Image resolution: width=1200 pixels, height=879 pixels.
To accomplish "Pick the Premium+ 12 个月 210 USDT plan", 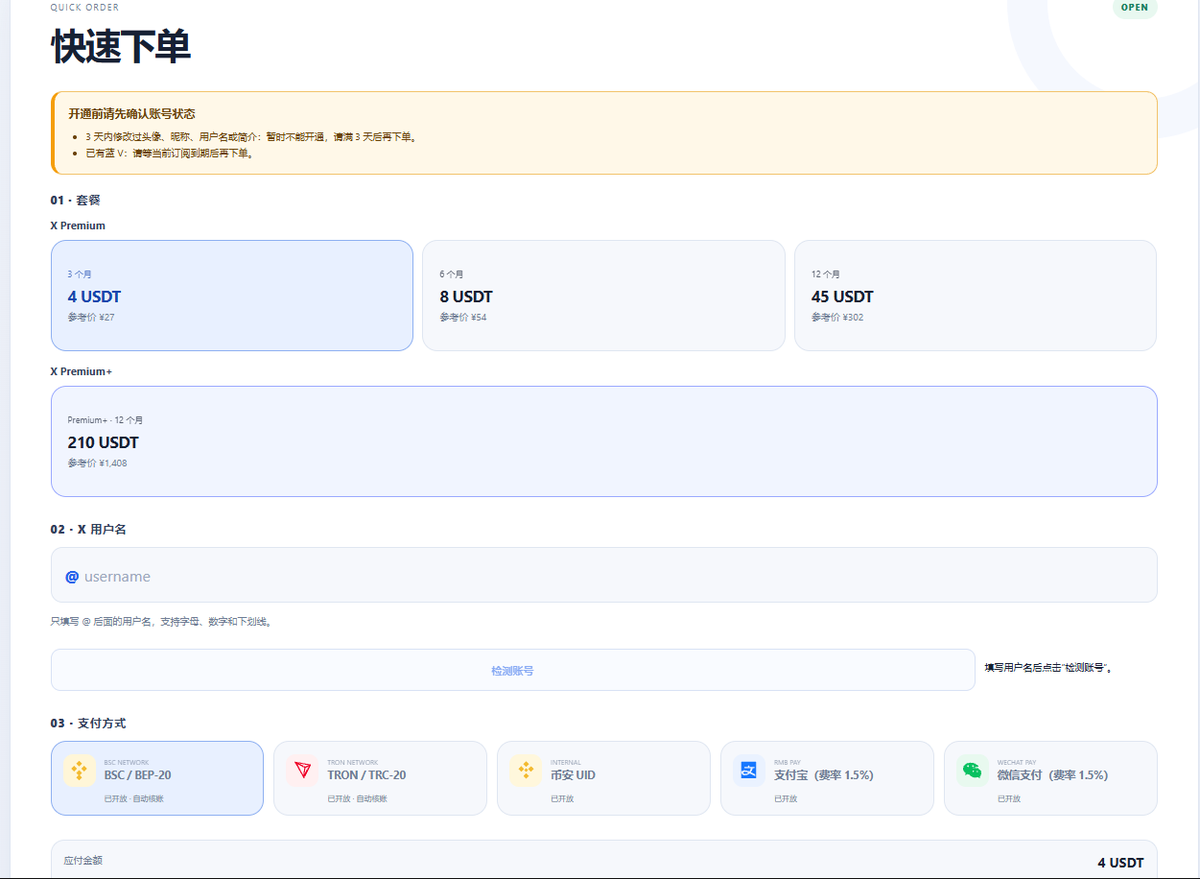I will (x=604, y=442).
